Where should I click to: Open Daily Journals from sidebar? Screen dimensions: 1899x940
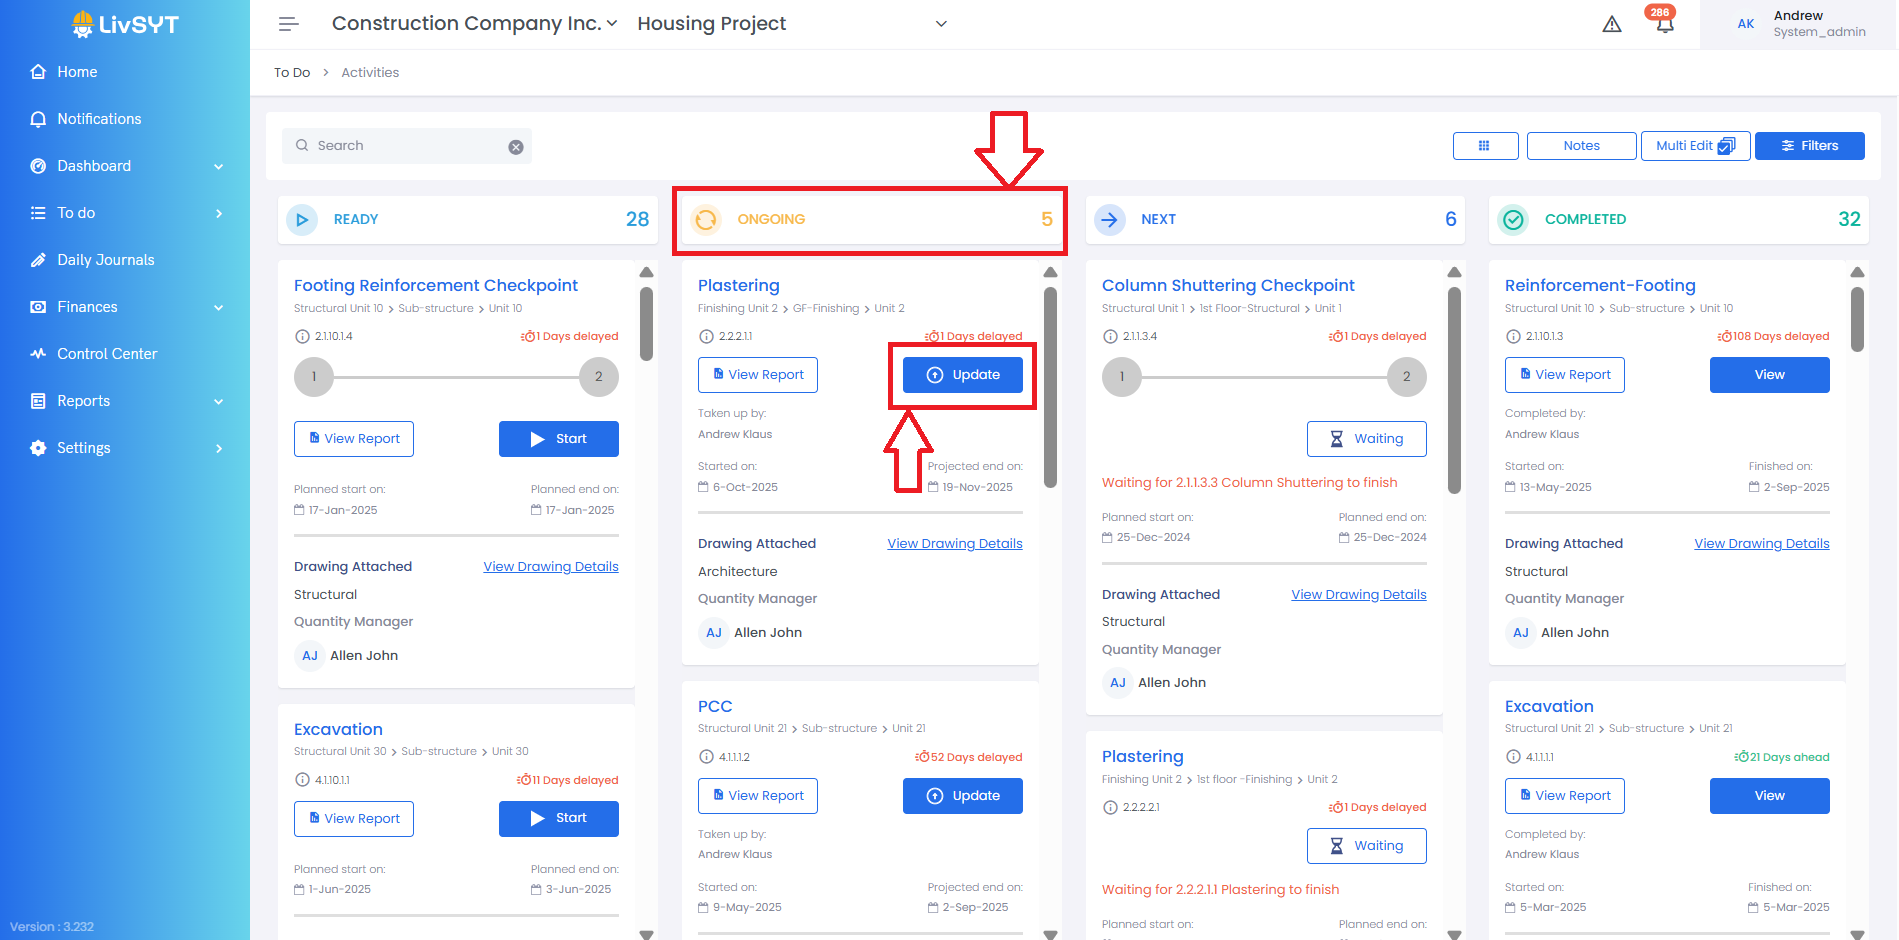[105, 260]
